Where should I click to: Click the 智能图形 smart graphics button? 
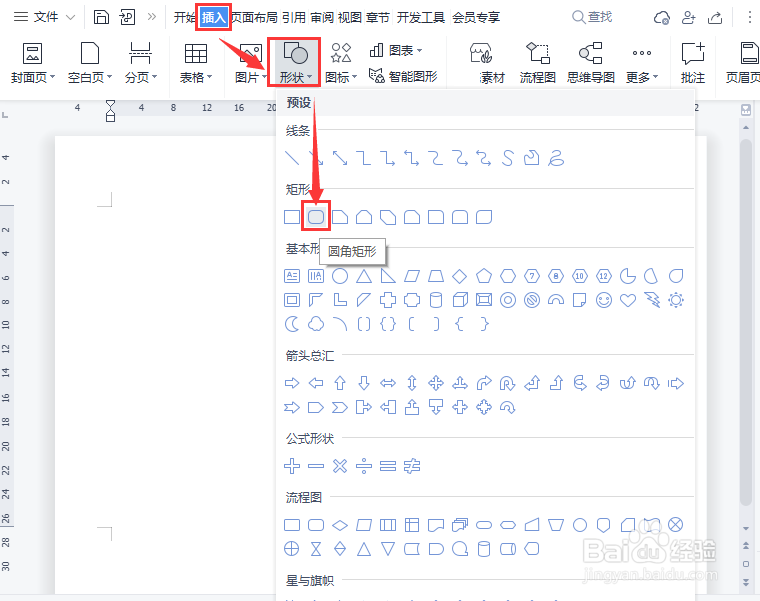[403, 76]
